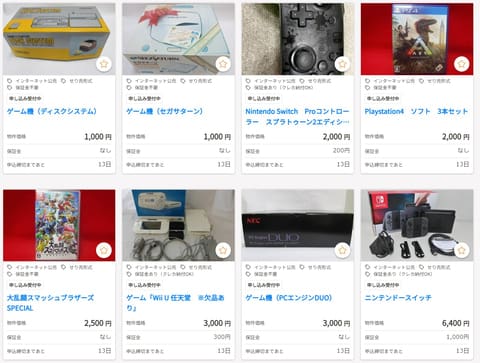Open the ニンテンドースイッチ listing link
The image size is (480, 363).
[398, 298]
